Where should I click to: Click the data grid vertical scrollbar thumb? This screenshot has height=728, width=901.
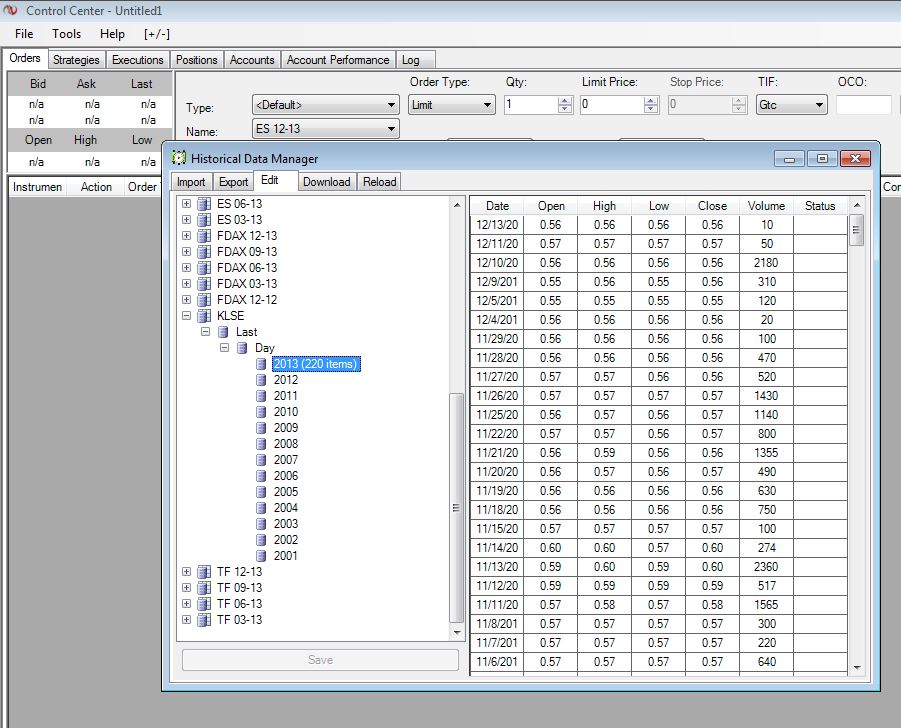857,229
